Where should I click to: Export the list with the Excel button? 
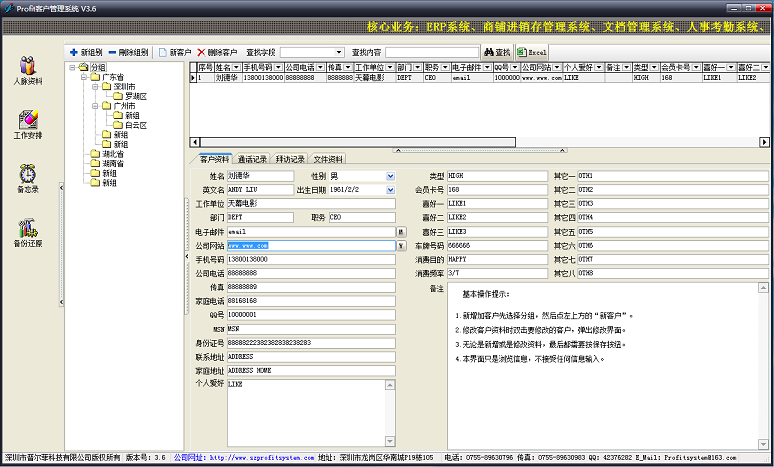tap(532, 51)
